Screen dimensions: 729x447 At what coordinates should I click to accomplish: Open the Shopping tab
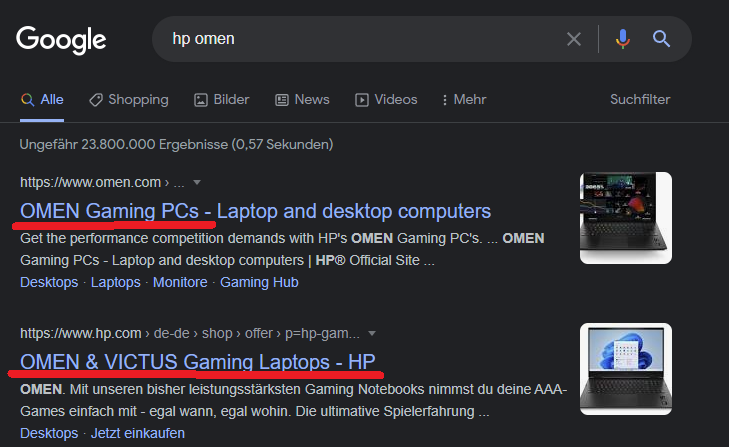point(129,100)
